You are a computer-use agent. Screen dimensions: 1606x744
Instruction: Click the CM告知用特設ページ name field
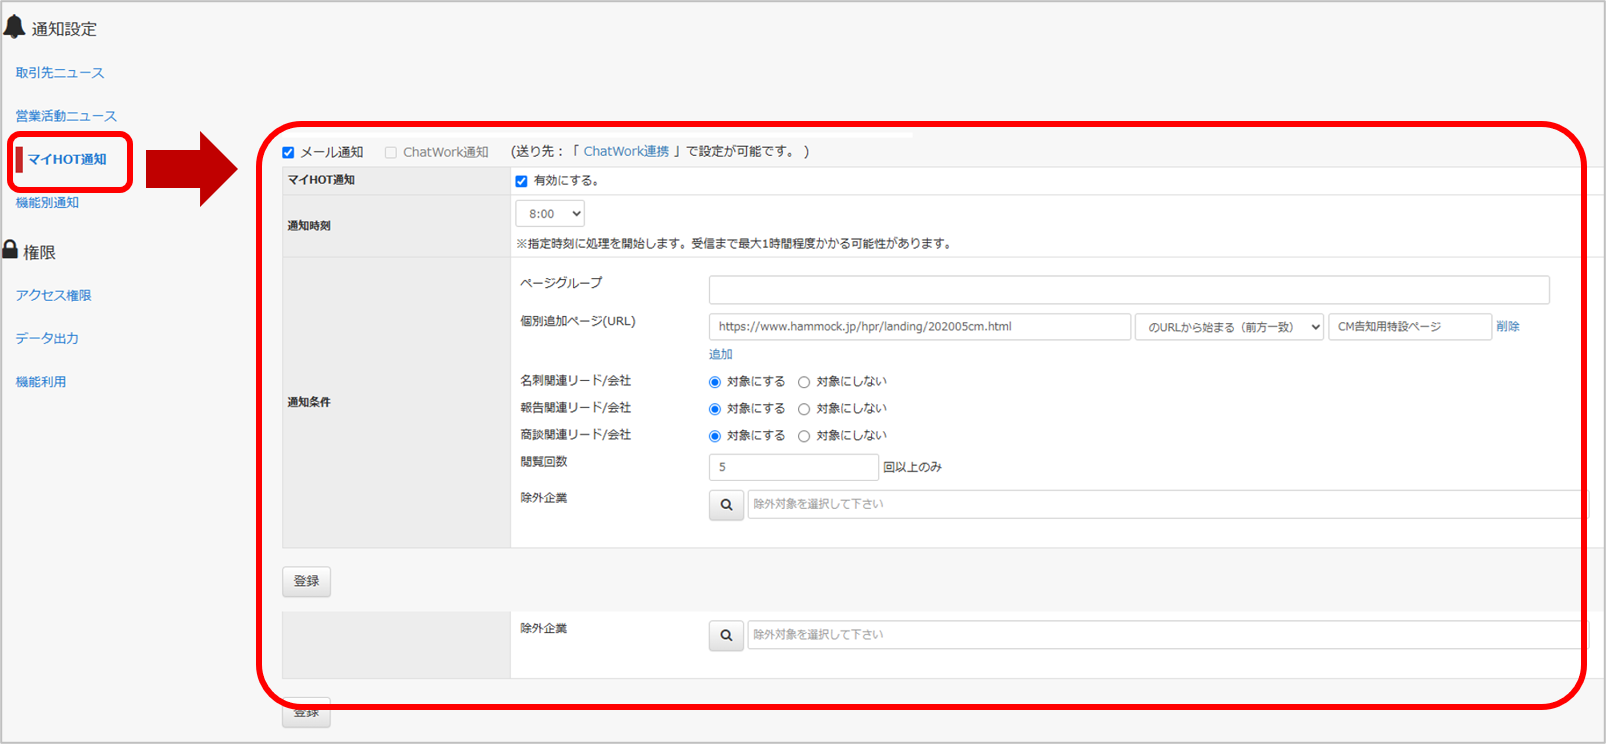point(1410,327)
